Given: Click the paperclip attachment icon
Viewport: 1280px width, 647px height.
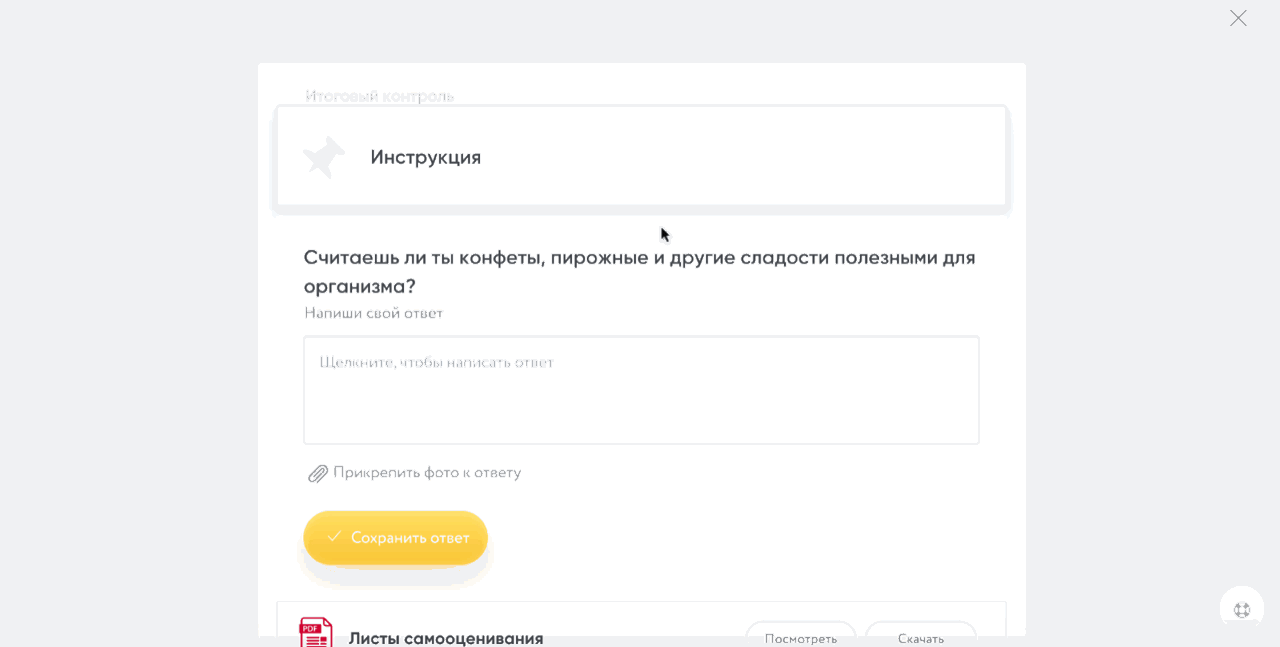Looking at the screenshot, I should [318, 473].
